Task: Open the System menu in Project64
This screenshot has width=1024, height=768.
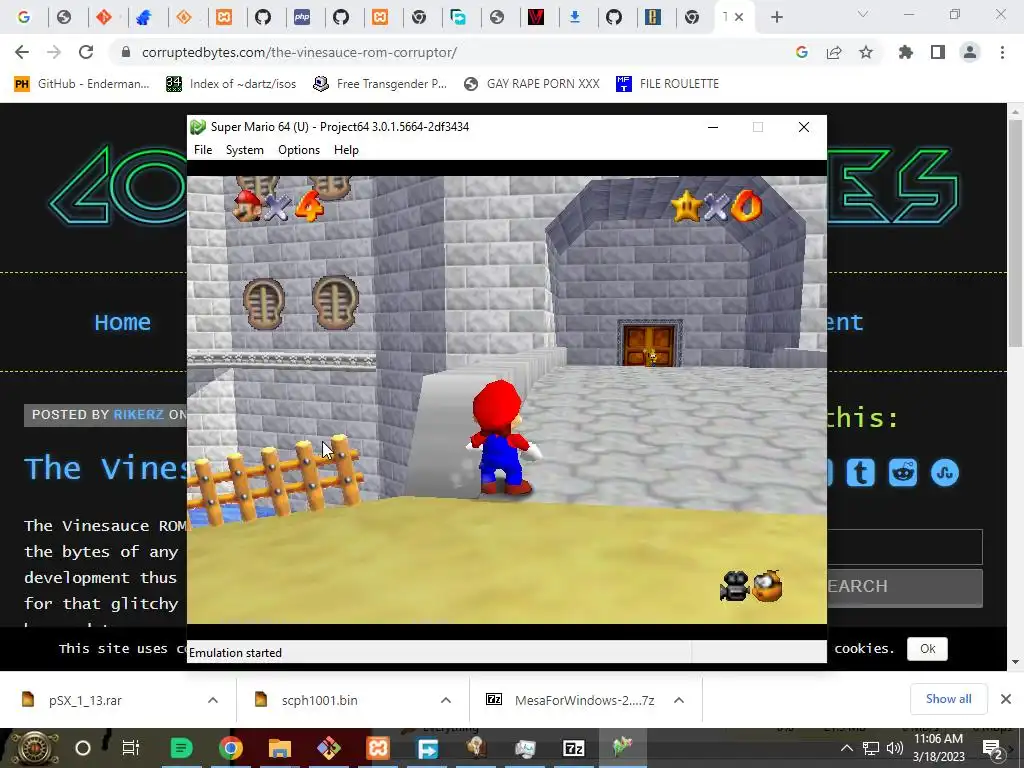Action: pyautogui.click(x=245, y=150)
